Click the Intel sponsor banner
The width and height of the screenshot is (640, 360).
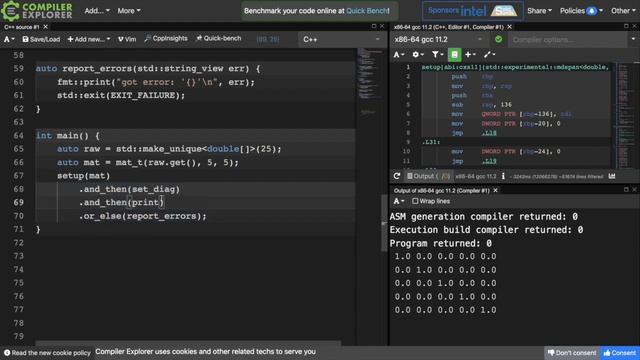(x=473, y=11)
